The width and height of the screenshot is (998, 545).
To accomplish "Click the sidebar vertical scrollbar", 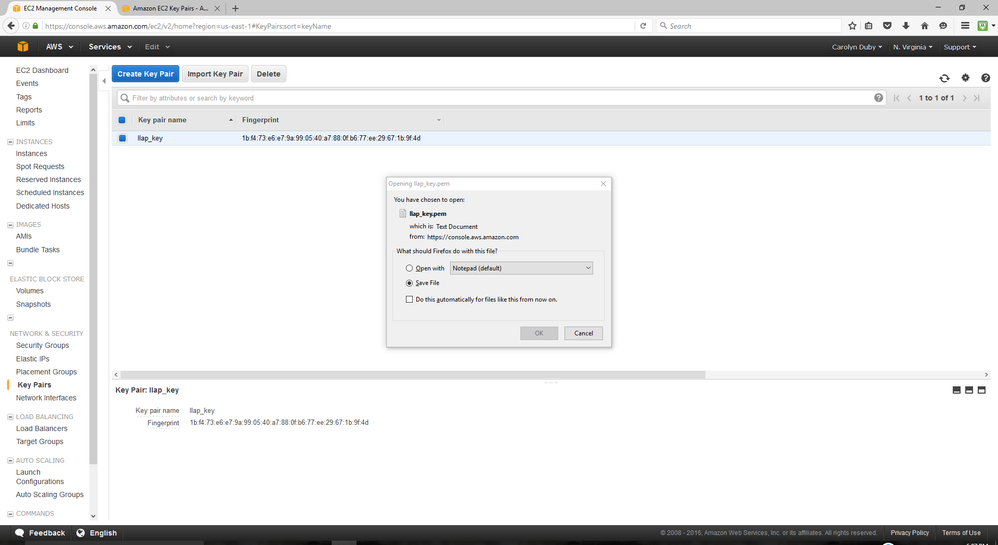I will tap(94, 271).
